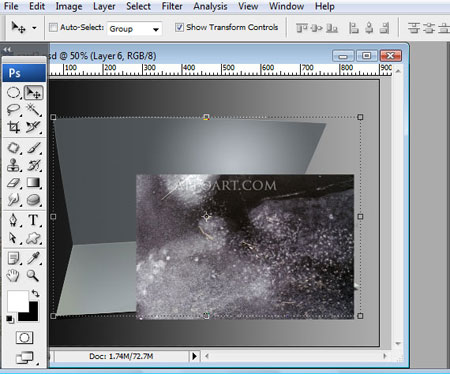
Task: Open the Auto-Select Group dropdown
Action: [134, 29]
